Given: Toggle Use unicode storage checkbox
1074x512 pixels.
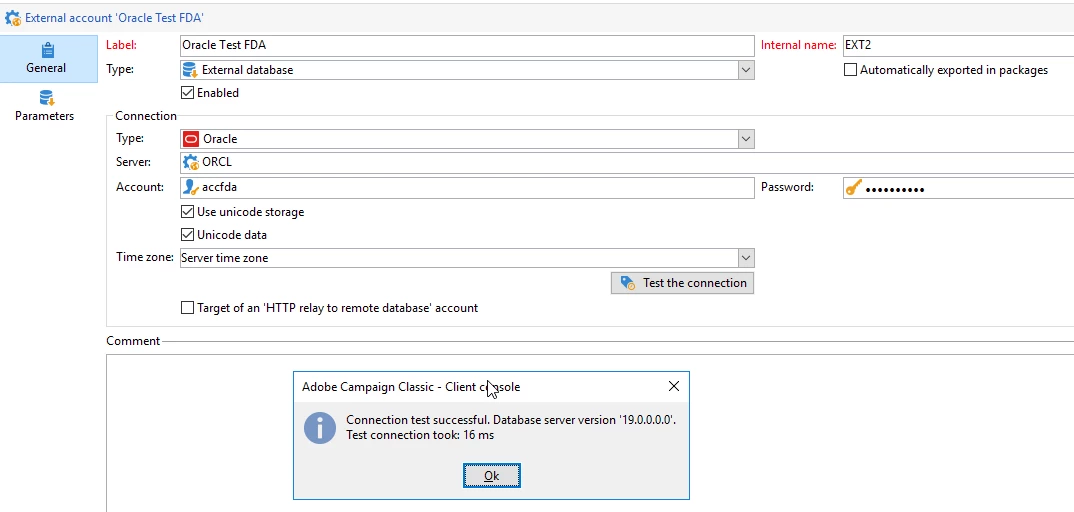Looking at the screenshot, I should pos(187,212).
